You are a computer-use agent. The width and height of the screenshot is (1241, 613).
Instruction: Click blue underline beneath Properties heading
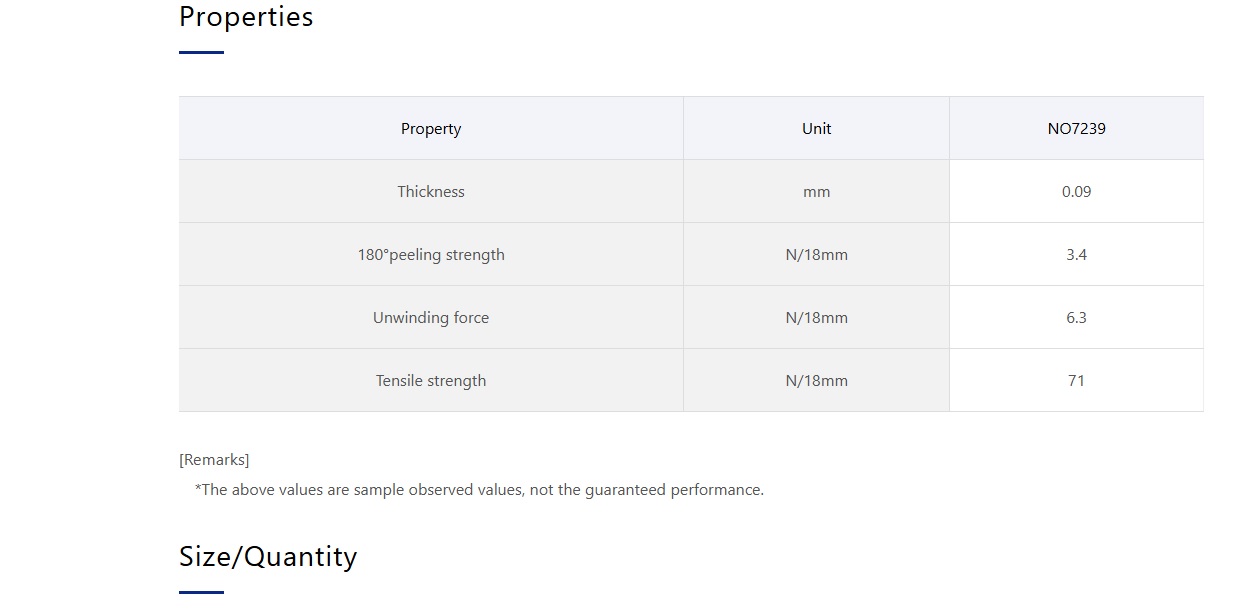click(201, 53)
